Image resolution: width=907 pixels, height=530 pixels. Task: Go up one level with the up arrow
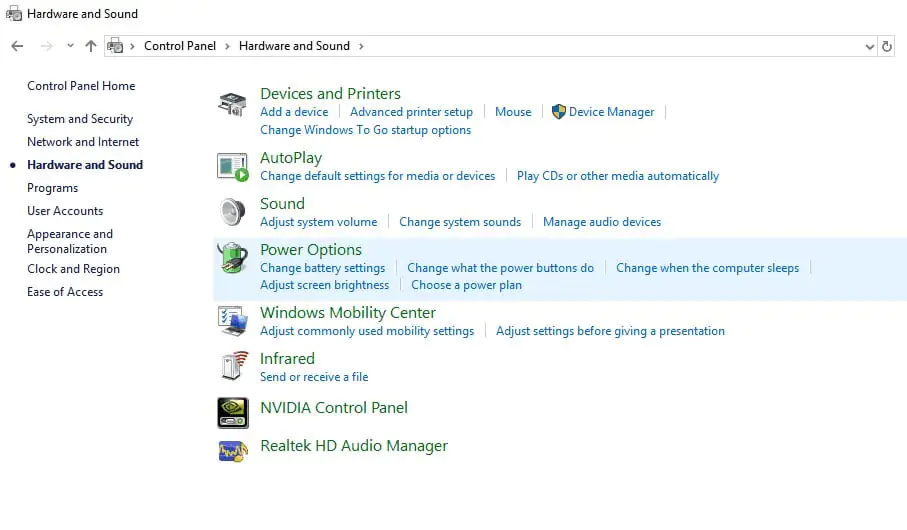pyautogui.click(x=91, y=46)
